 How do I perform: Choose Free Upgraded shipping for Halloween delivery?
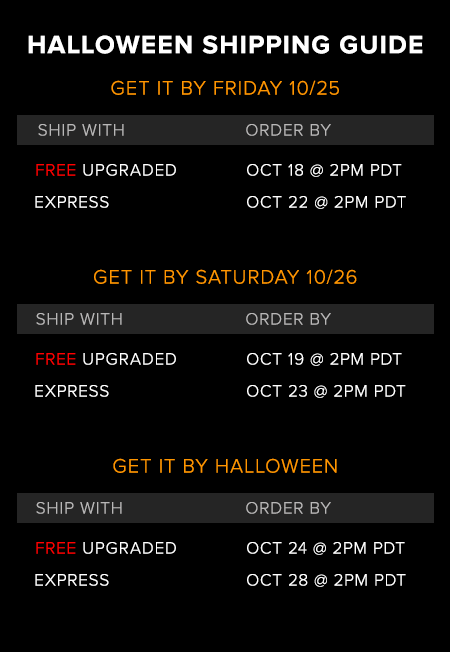(x=106, y=548)
